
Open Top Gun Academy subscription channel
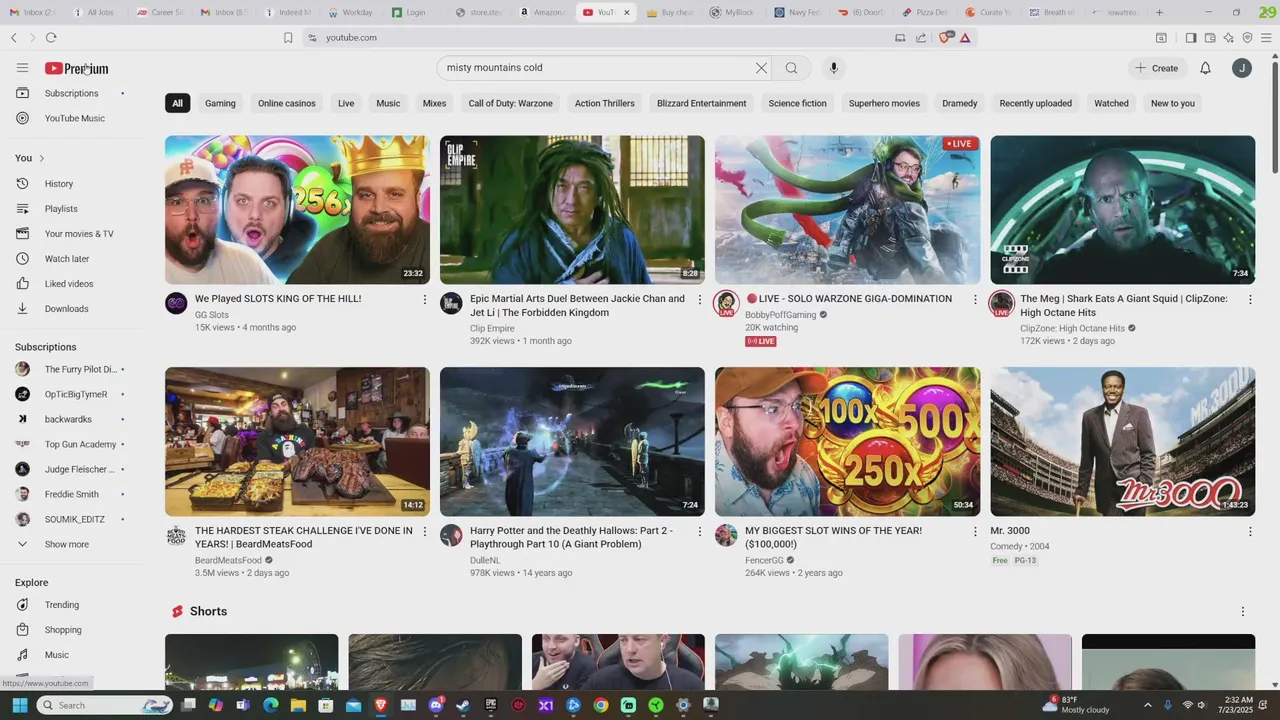click(70, 444)
